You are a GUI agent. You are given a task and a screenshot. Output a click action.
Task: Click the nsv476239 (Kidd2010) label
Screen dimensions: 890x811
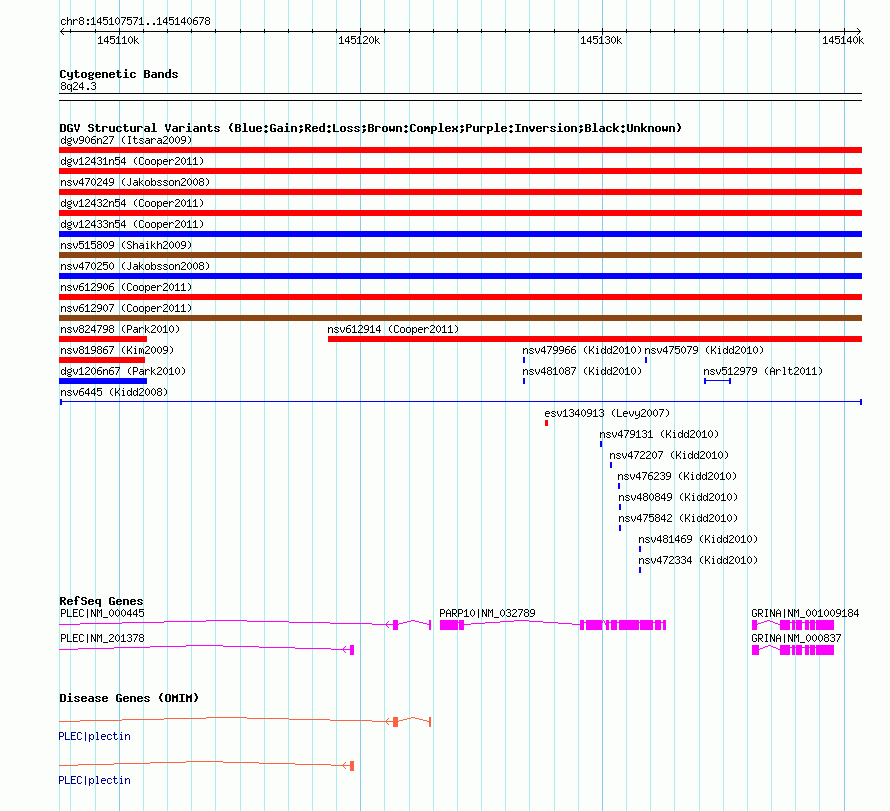coord(677,476)
